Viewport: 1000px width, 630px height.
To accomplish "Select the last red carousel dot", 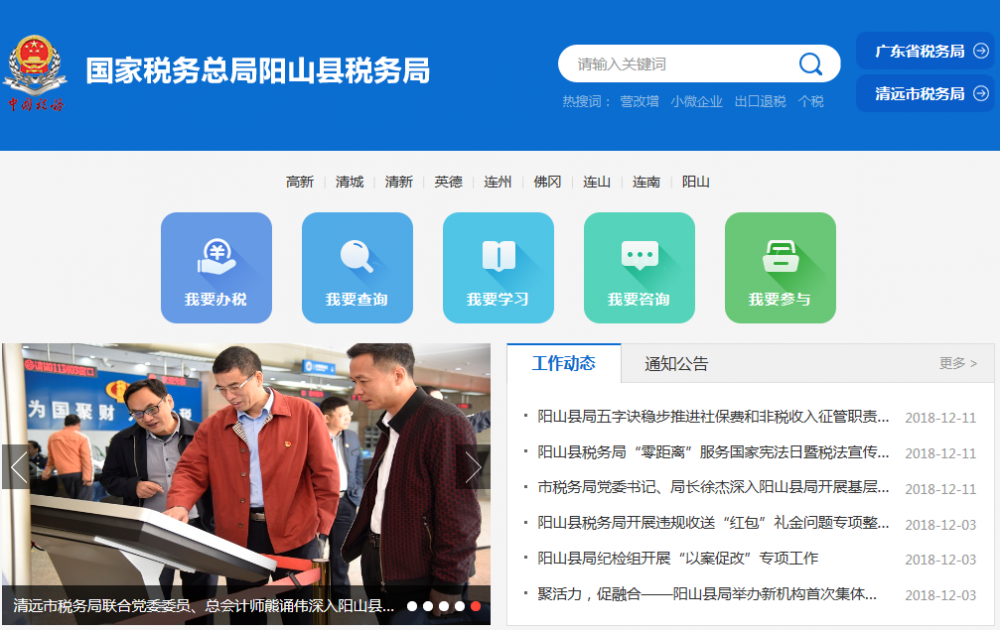I will (x=476, y=606).
